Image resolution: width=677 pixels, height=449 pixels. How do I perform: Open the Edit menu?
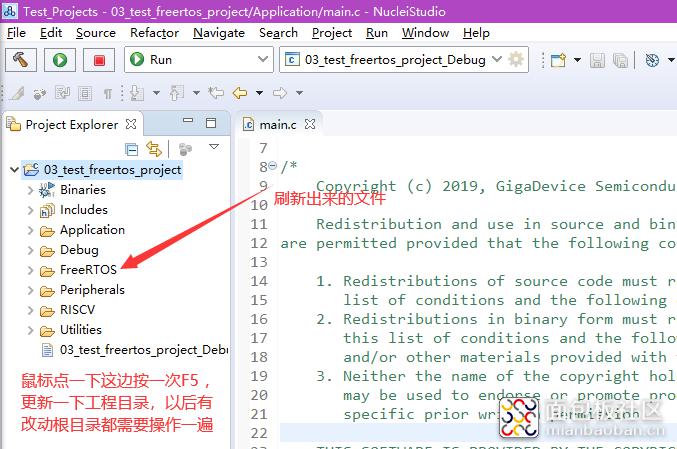click(51, 33)
